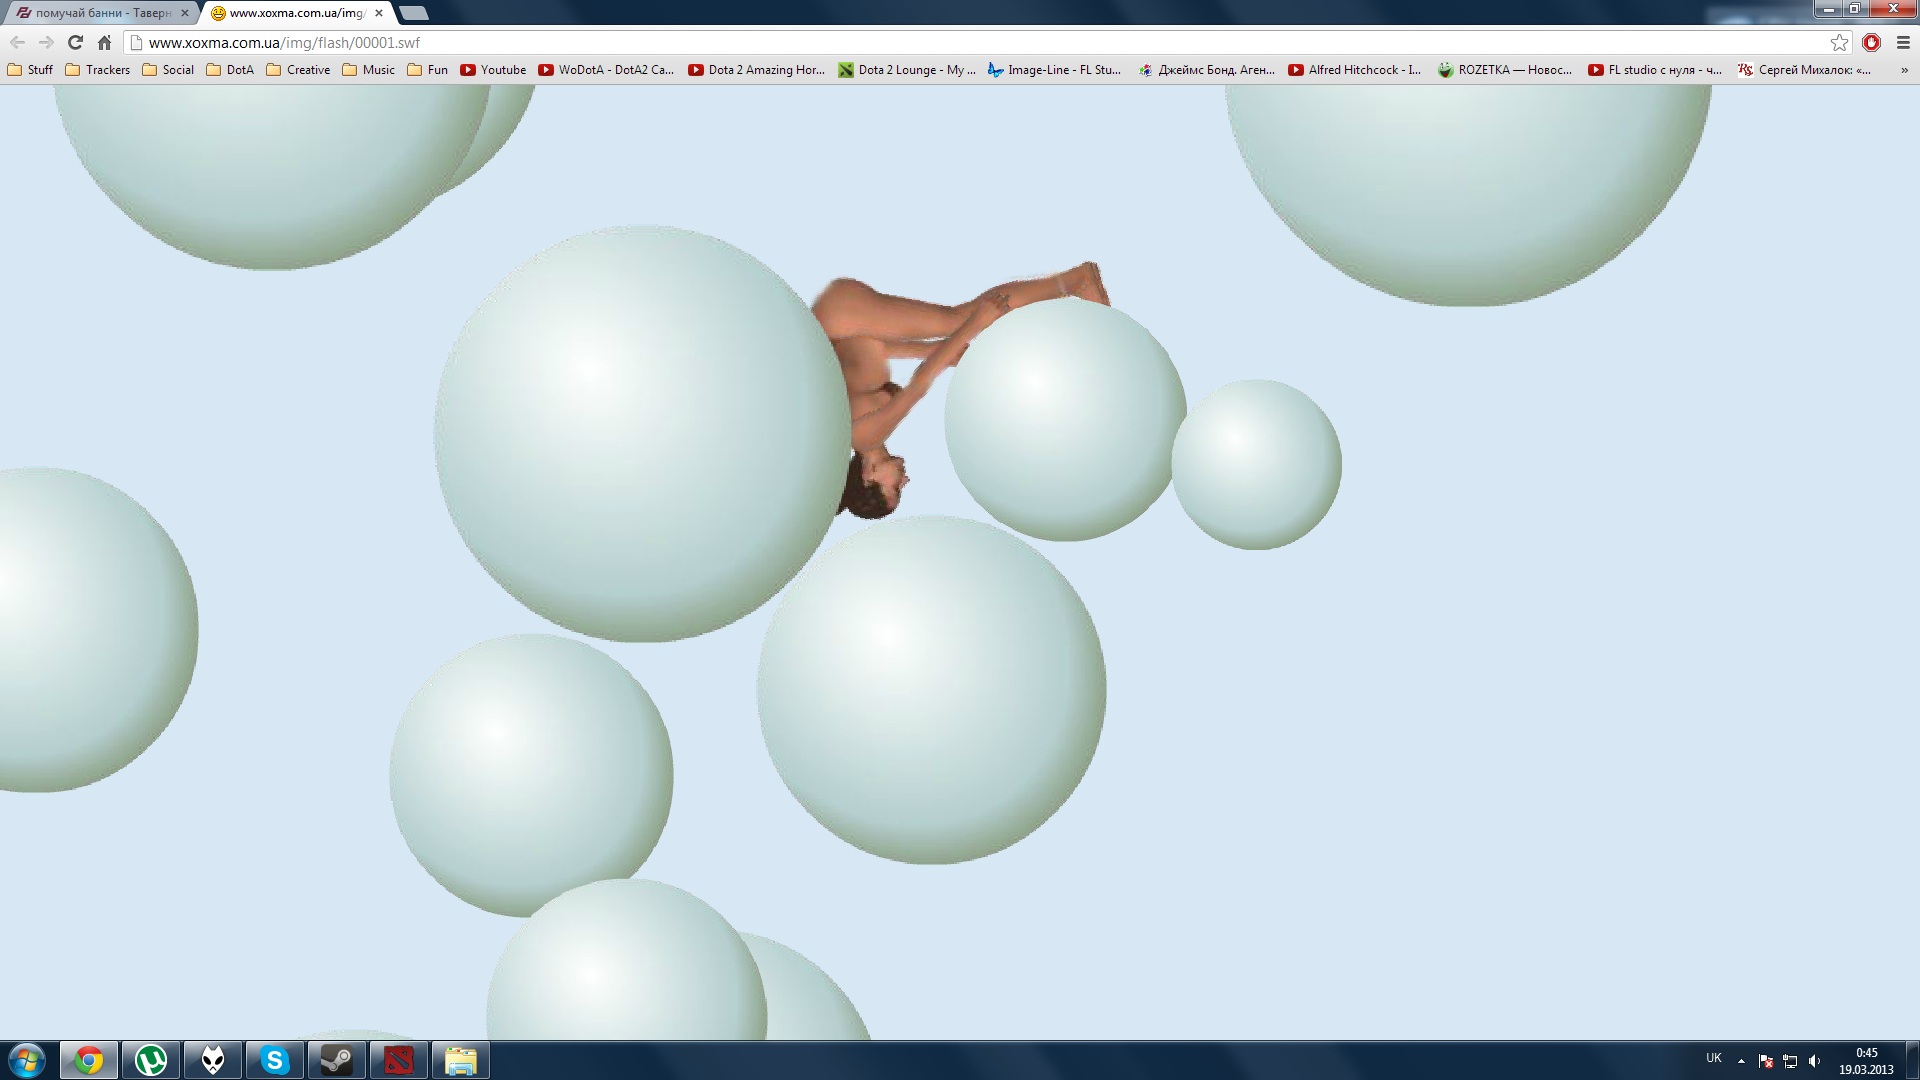Open the volume speaker tray icon

(x=1814, y=1061)
